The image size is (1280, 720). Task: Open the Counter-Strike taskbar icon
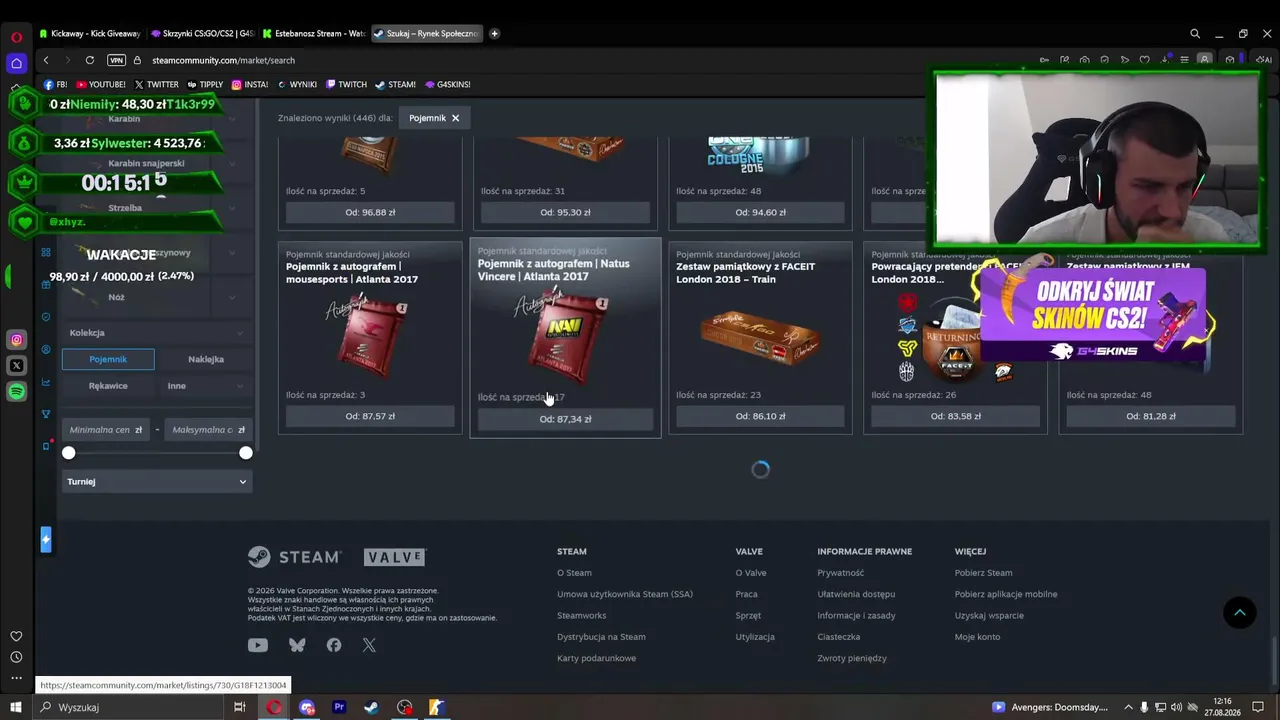[x=436, y=707]
